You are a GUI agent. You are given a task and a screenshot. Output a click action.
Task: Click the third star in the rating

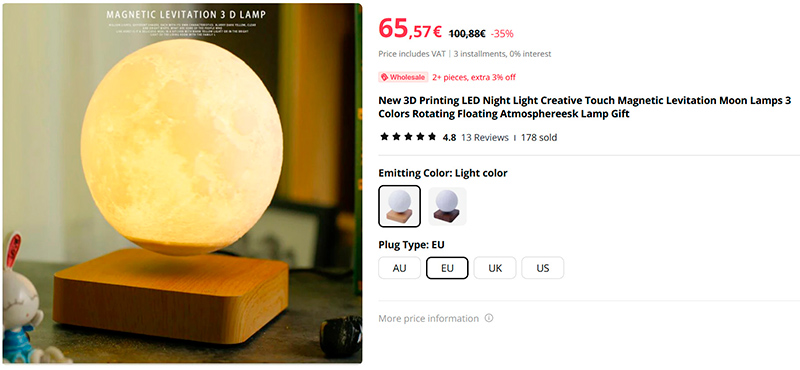(408, 137)
